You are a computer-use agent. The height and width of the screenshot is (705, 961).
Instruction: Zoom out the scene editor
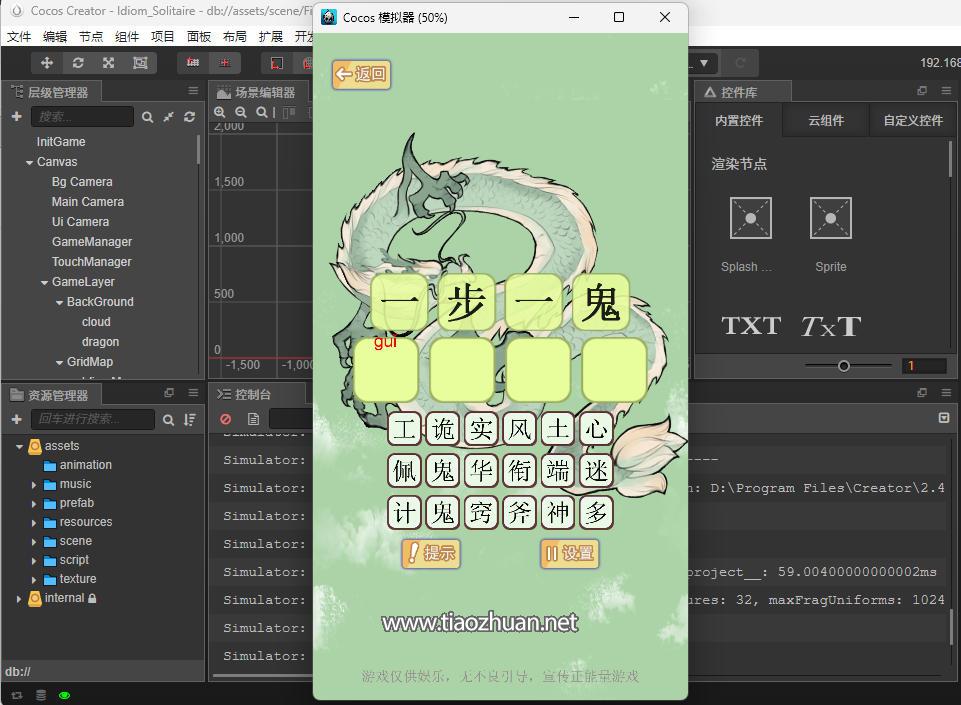[x=241, y=112]
